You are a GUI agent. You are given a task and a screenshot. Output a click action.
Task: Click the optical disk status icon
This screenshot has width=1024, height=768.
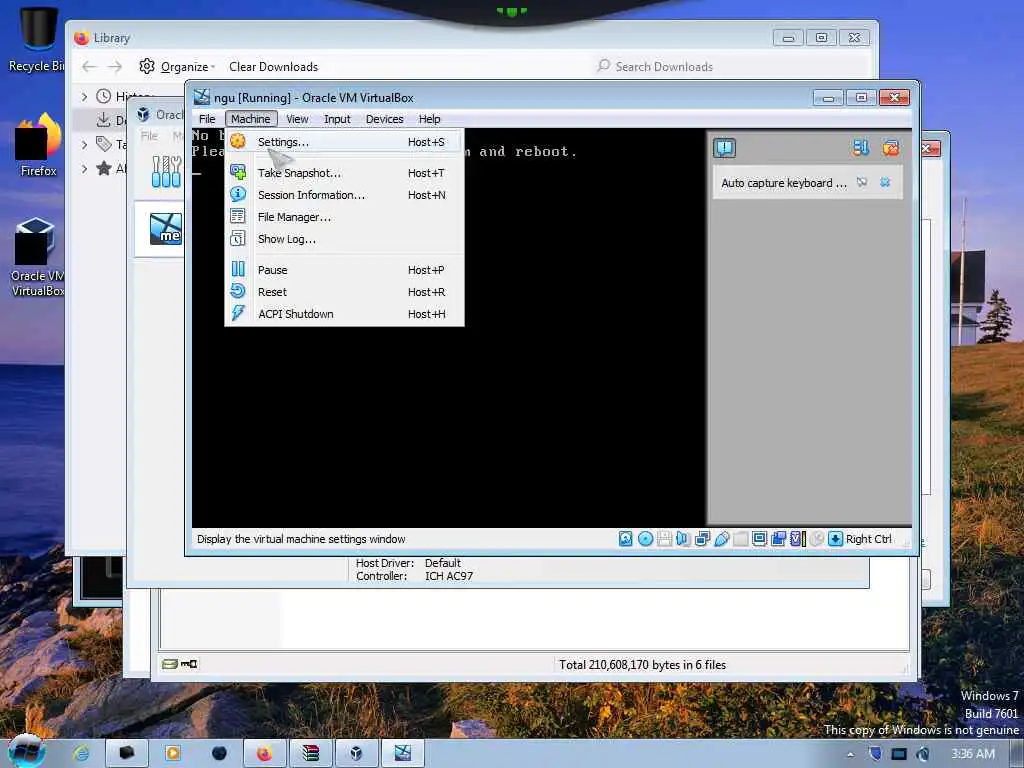pos(645,539)
